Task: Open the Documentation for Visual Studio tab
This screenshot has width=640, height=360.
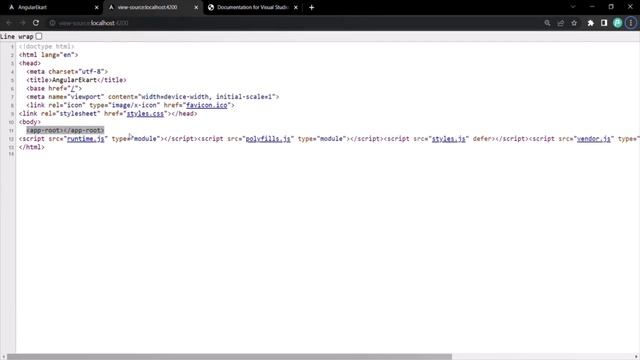Action: (x=252, y=7)
